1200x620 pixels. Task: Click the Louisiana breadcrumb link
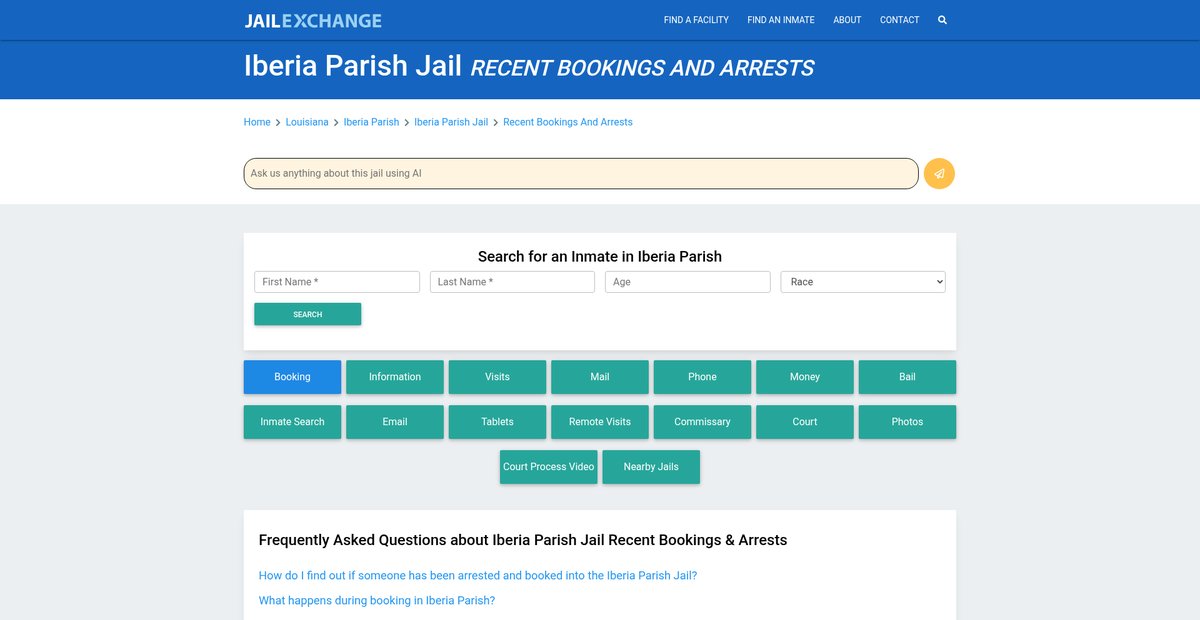[x=307, y=122]
